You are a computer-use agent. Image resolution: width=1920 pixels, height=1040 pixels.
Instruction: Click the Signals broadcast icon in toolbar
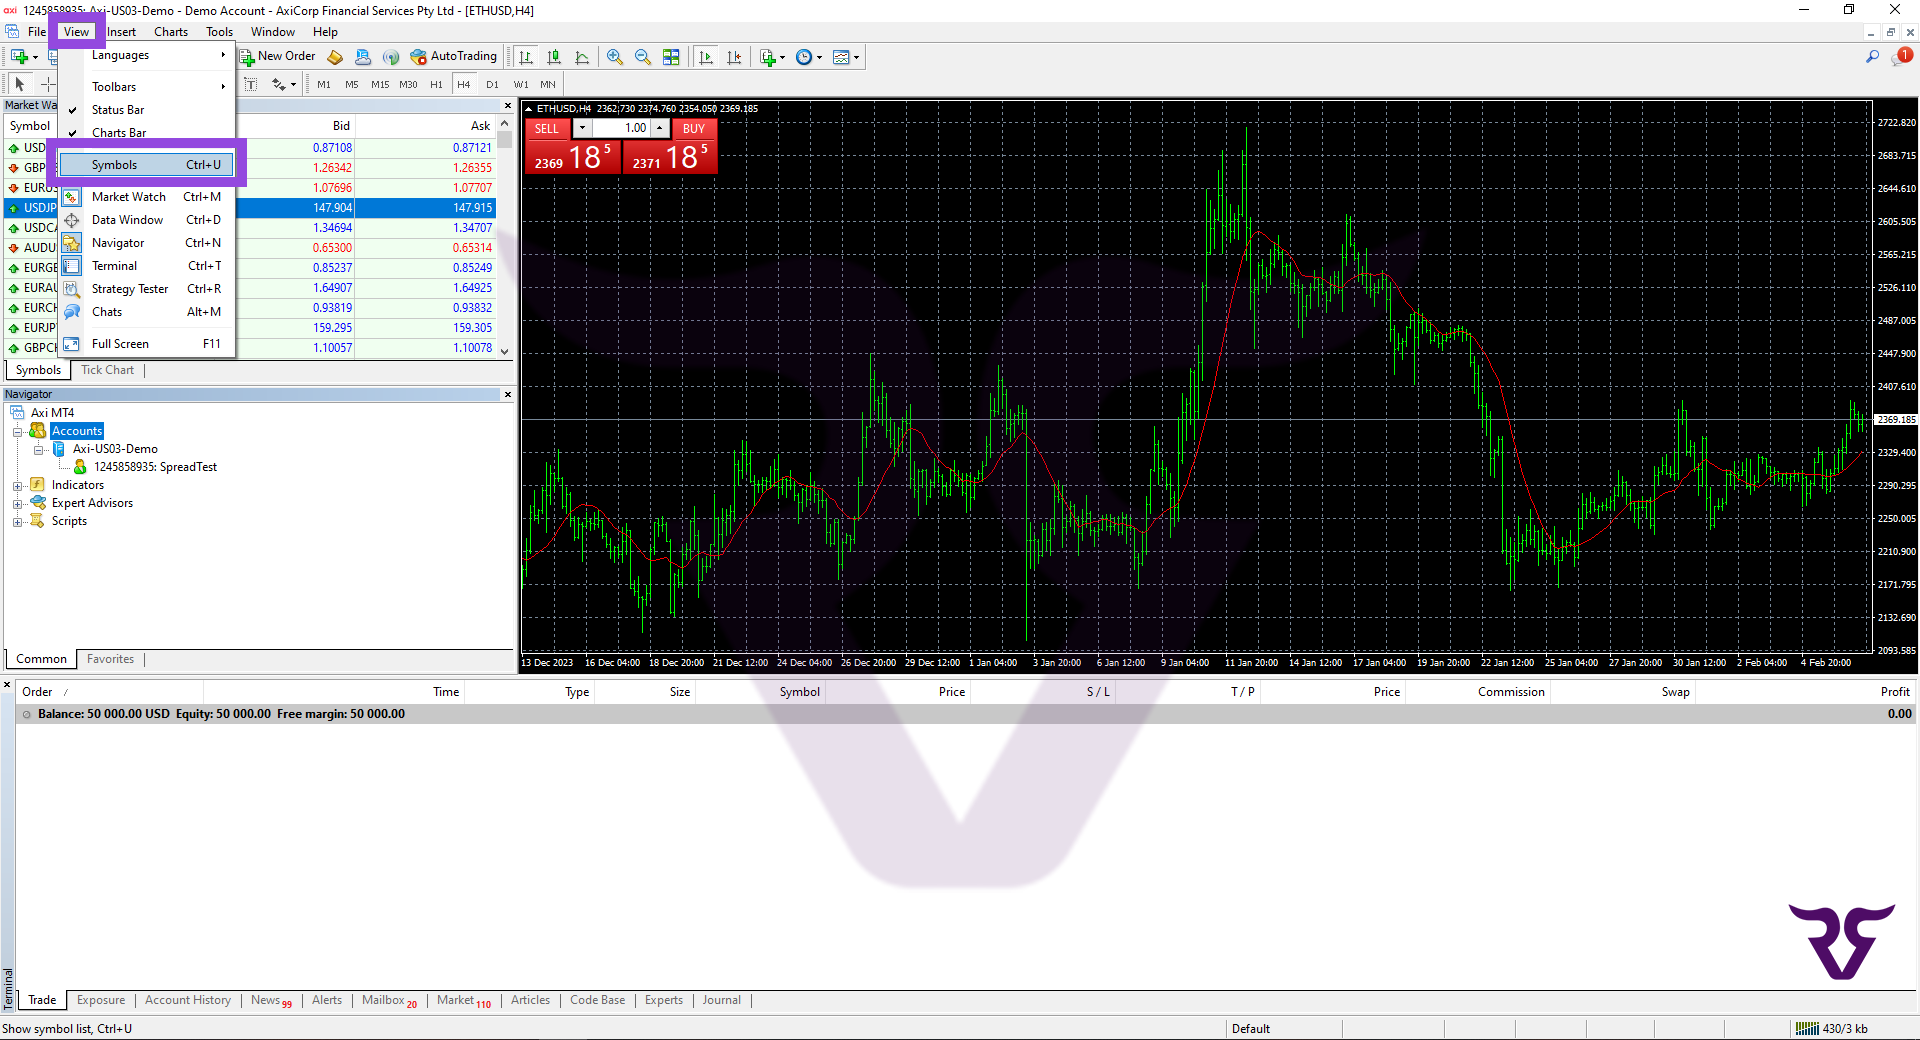[391, 57]
